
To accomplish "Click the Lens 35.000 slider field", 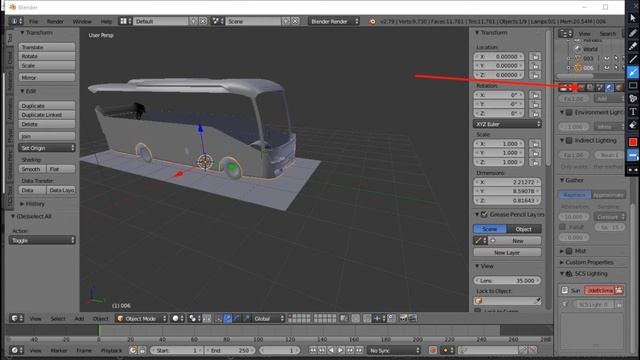I will (507, 280).
